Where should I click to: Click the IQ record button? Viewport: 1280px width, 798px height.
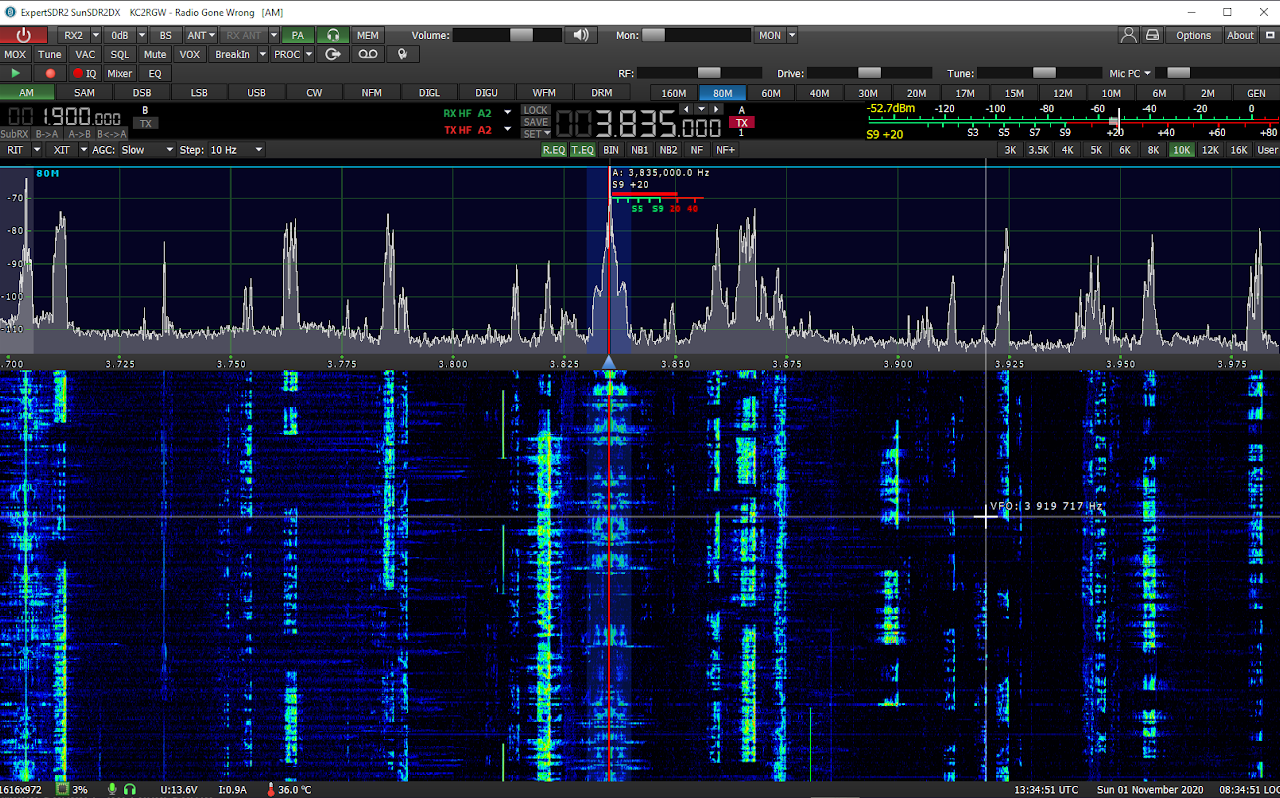point(85,73)
